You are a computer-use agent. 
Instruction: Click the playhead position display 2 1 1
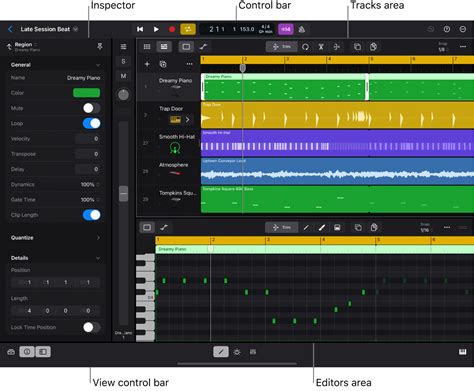(x=217, y=29)
